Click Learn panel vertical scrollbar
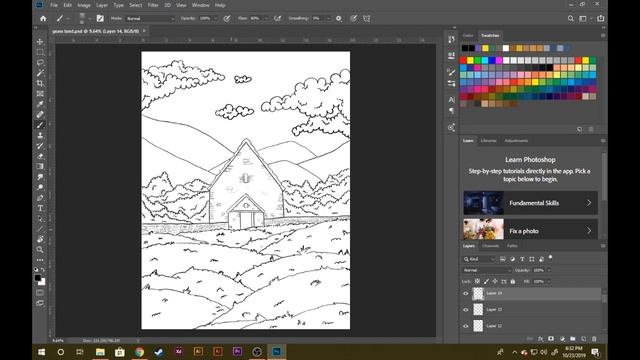 pos(604,178)
